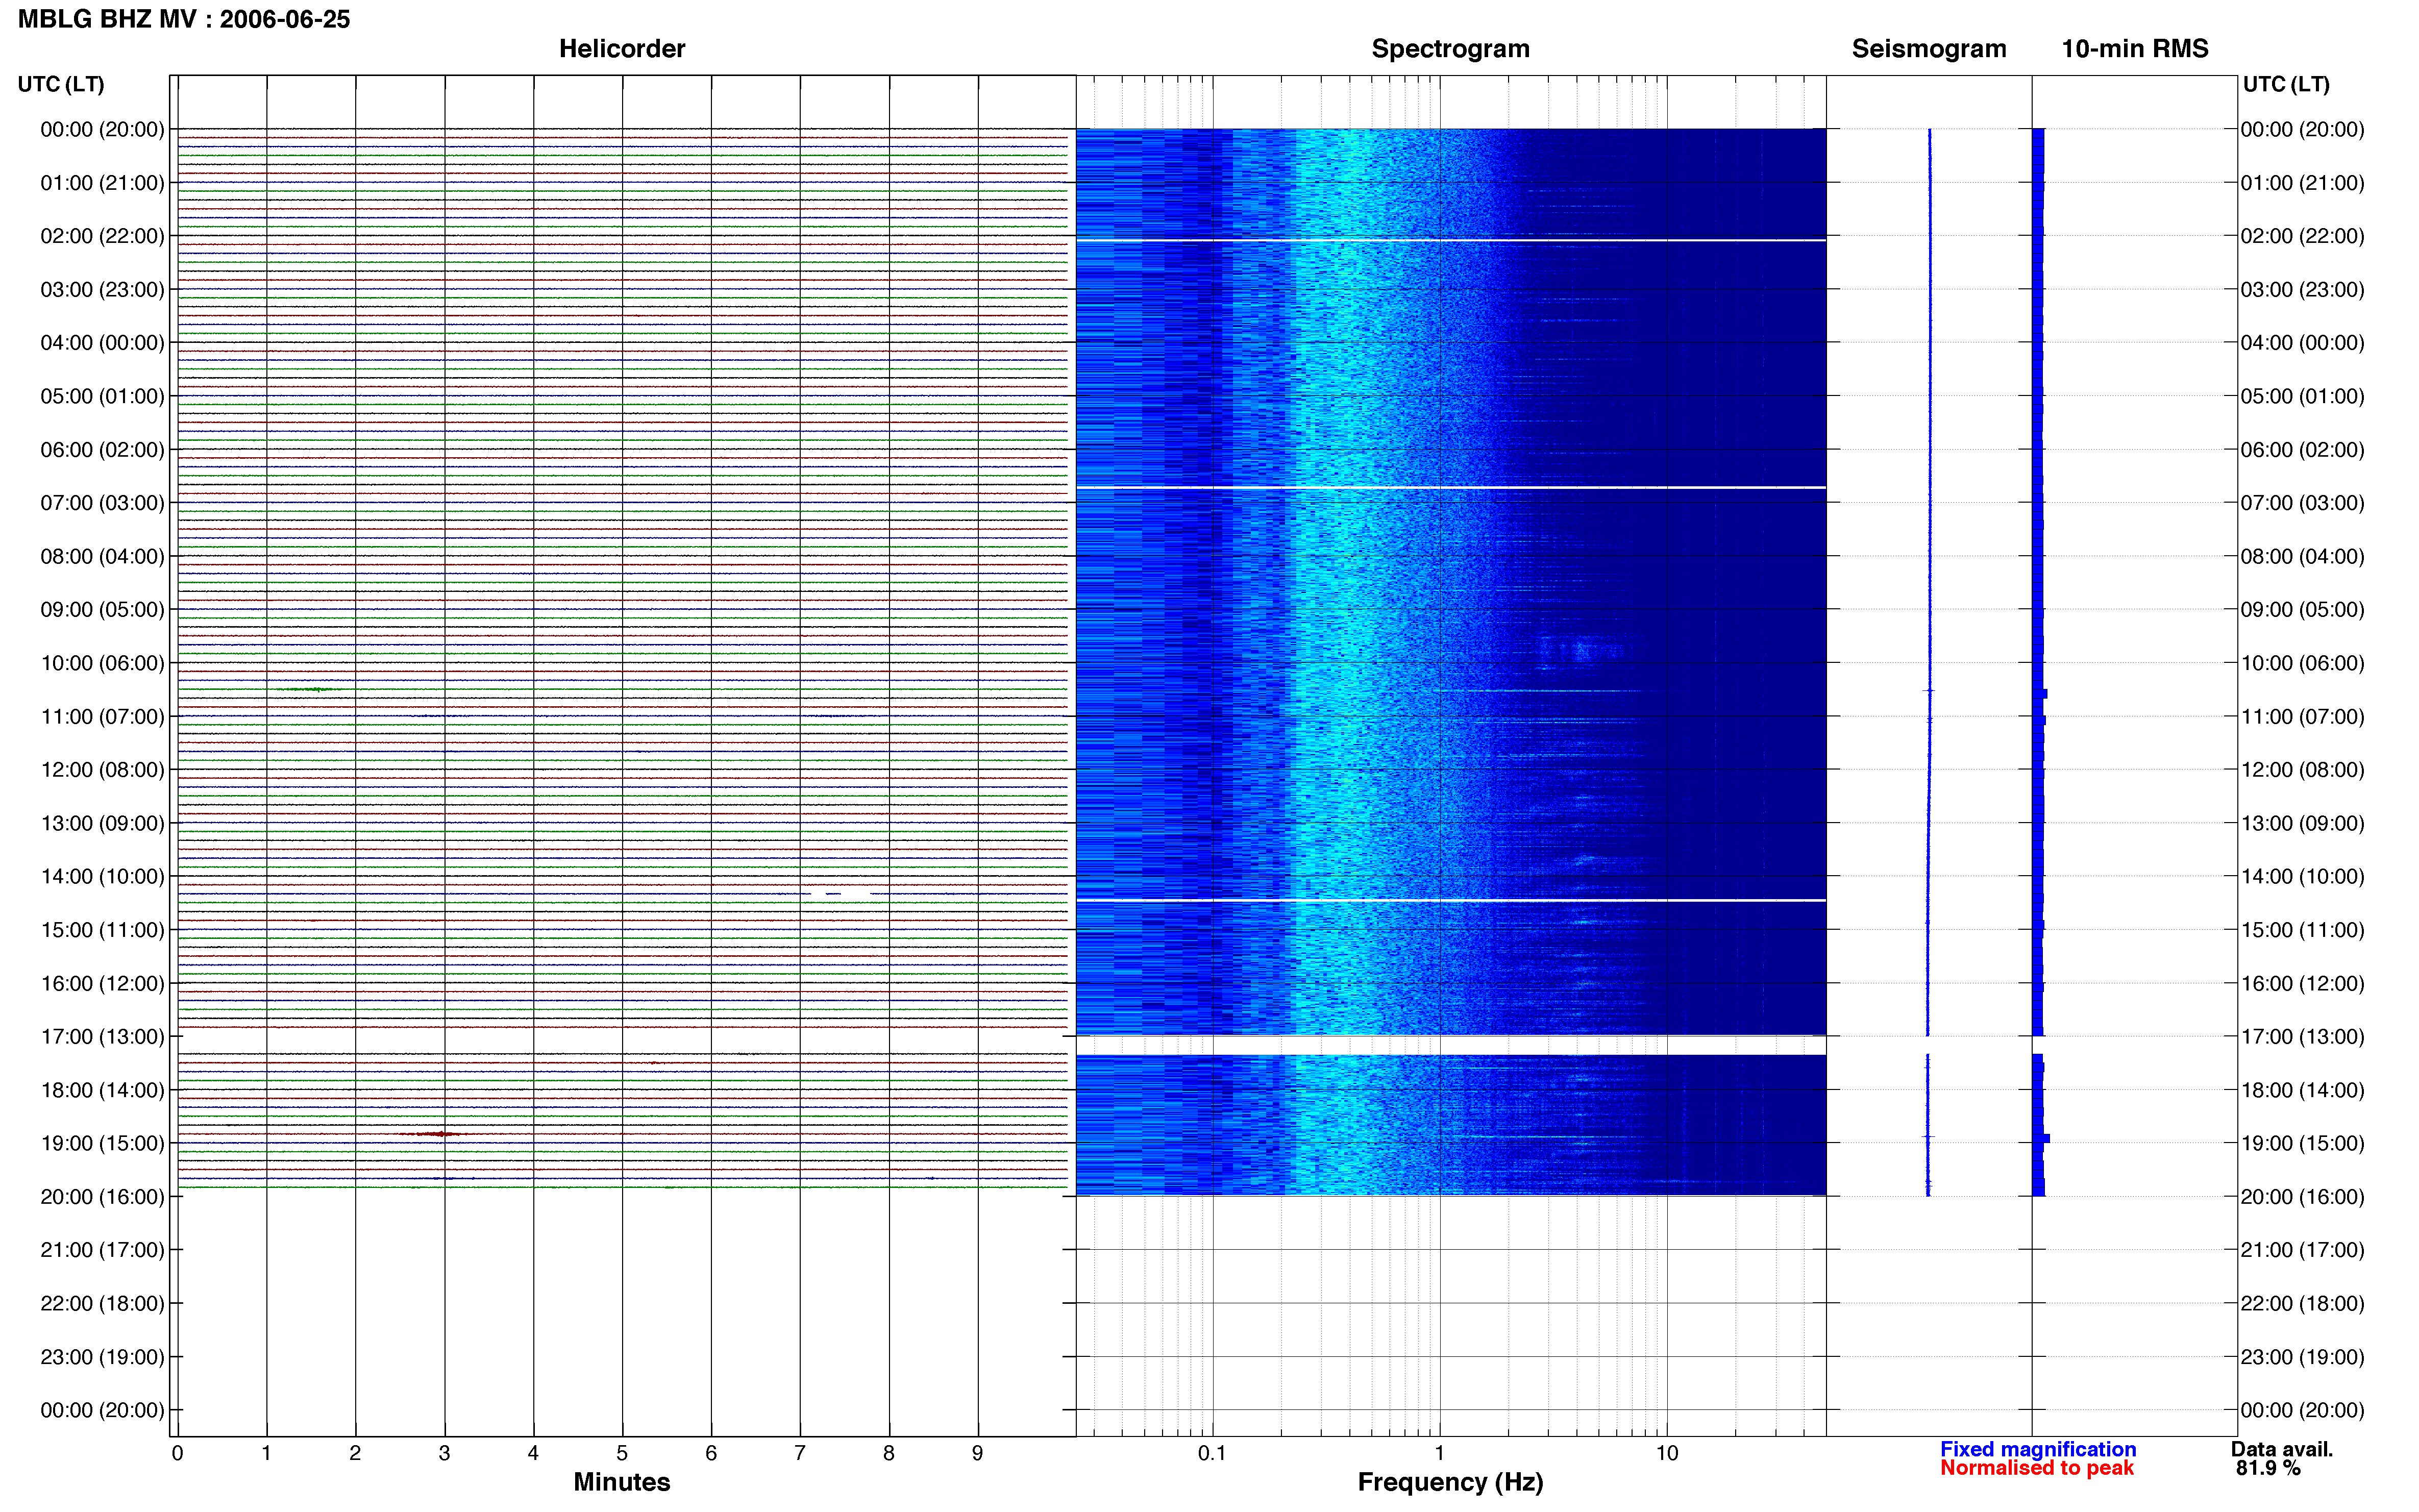
Task: Click the left '03:00 (23:00)' time label
Action: [x=102, y=290]
